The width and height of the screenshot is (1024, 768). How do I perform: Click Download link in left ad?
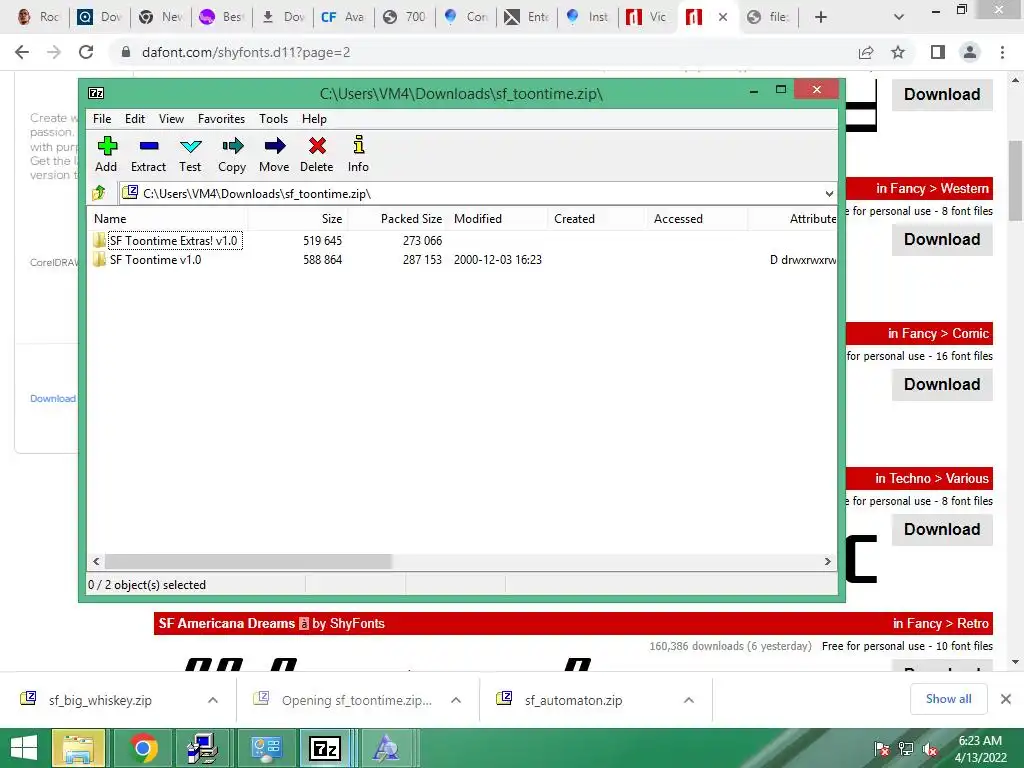pos(53,398)
